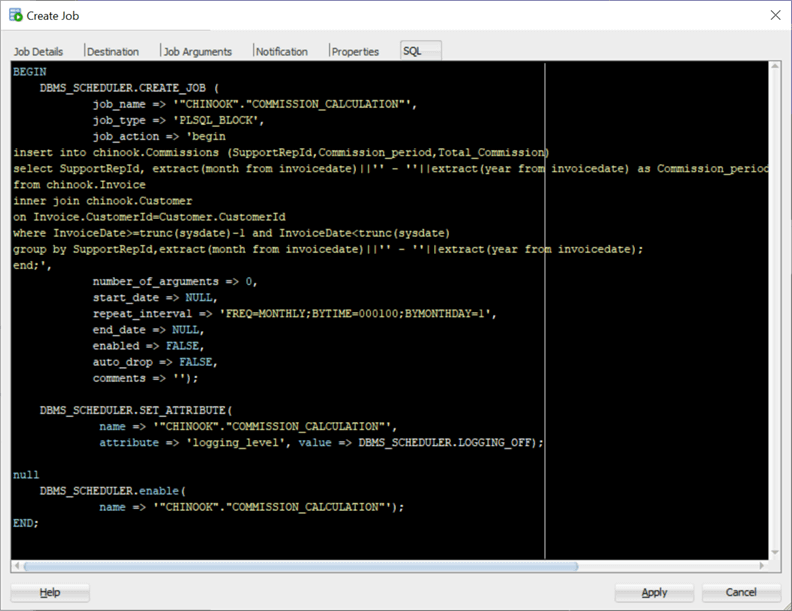Cancel the Create Job dialog
Image resolution: width=792 pixels, height=611 pixels.
click(x=741, y=592)
